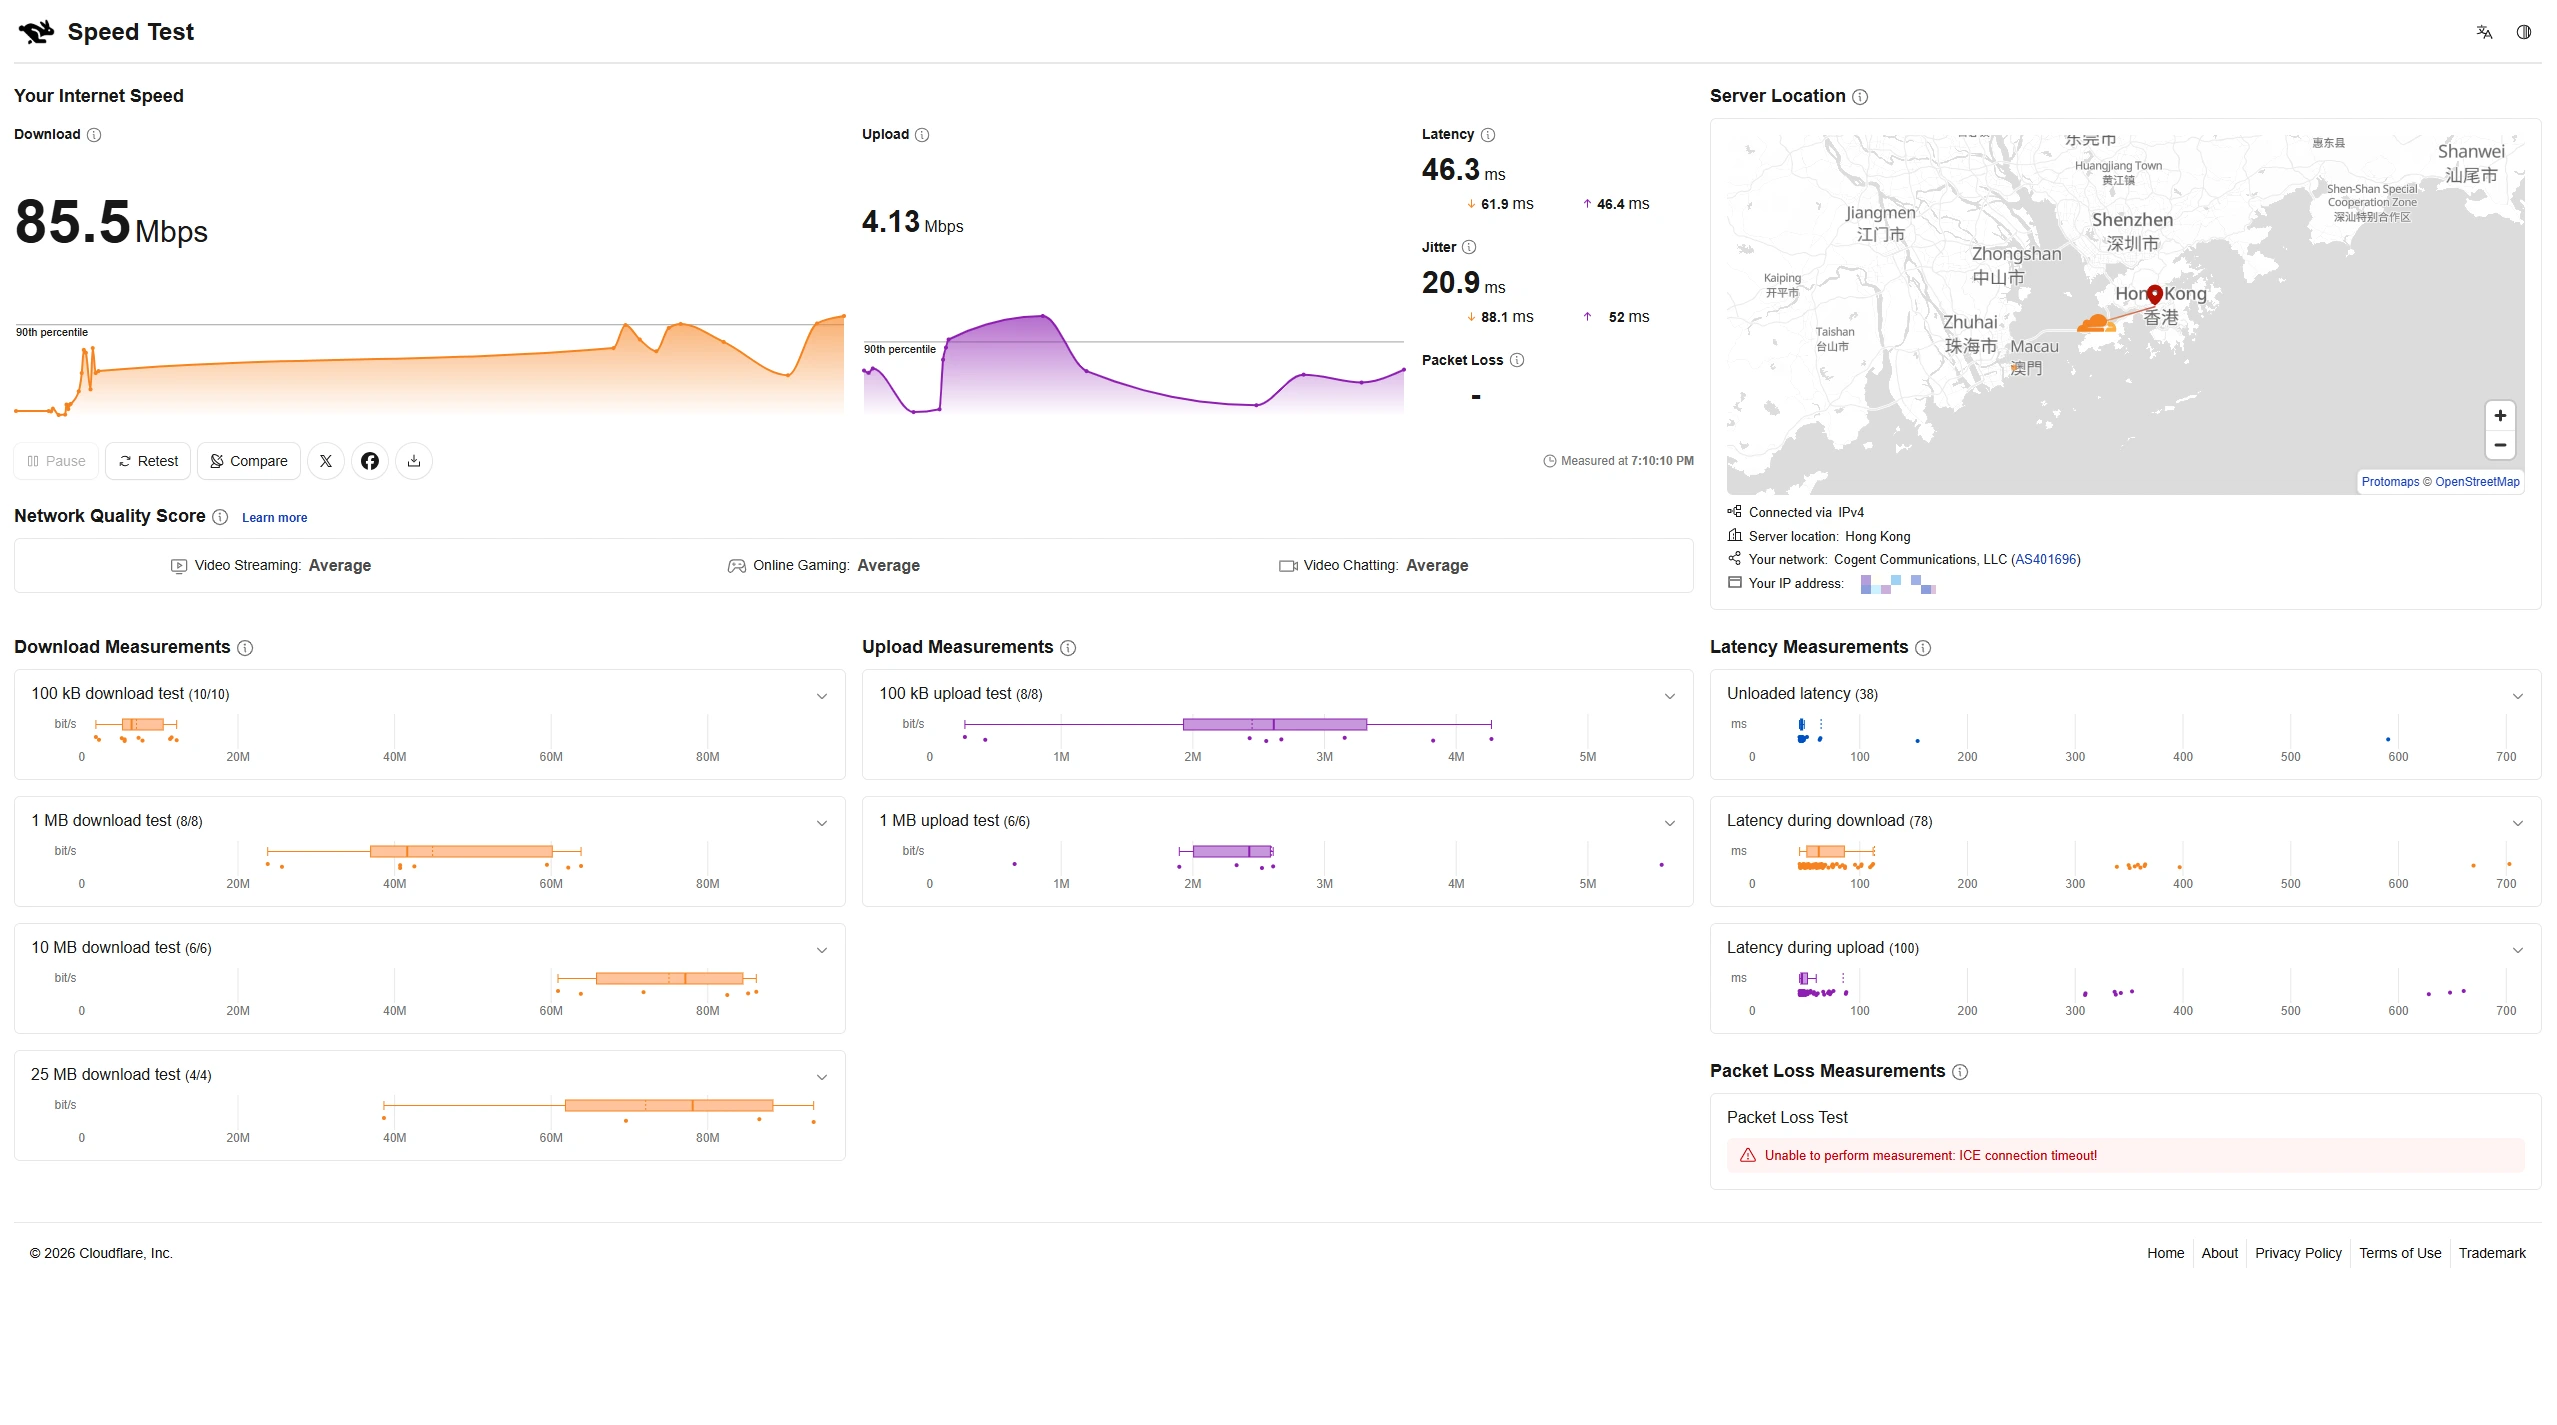Image resolution: width=2557 pixels, height=1425 pixels.
Task: Click the Server Location info icon
Action: pos(1860,97)
